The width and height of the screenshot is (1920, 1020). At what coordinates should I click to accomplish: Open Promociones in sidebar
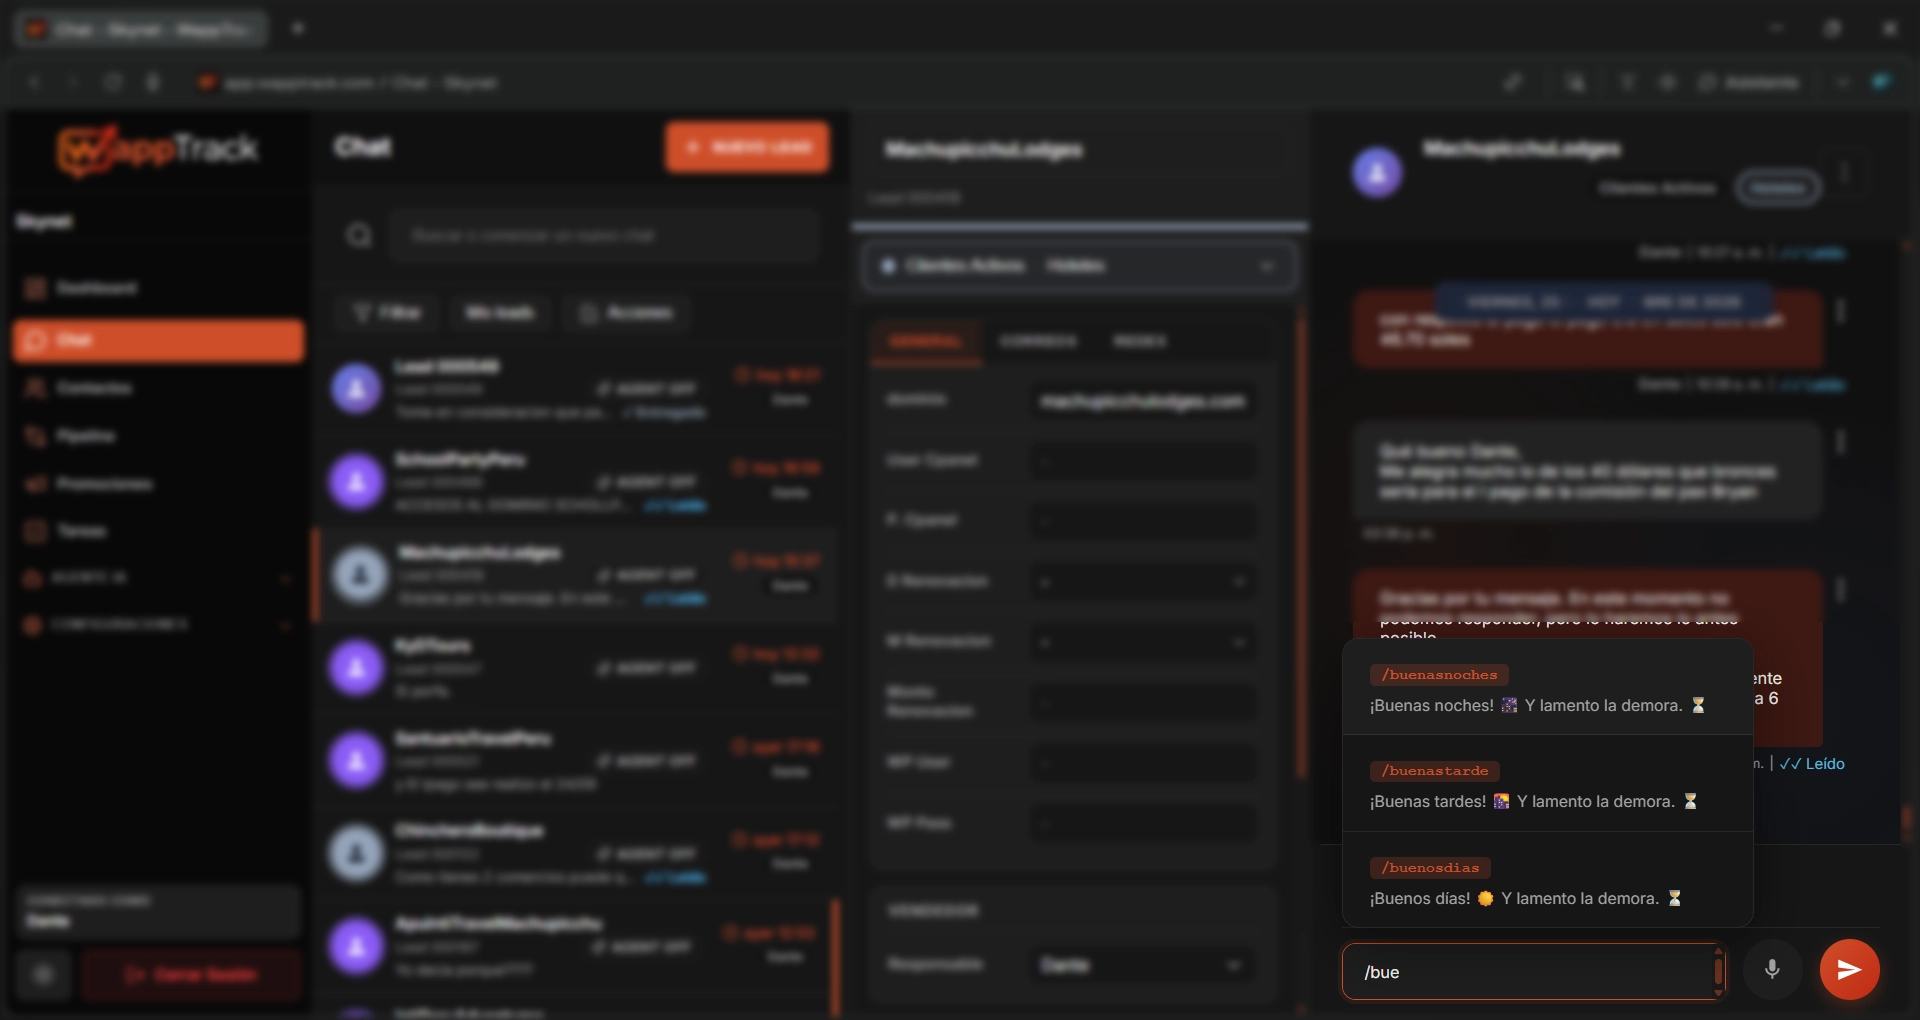click(x=158, y=484)
